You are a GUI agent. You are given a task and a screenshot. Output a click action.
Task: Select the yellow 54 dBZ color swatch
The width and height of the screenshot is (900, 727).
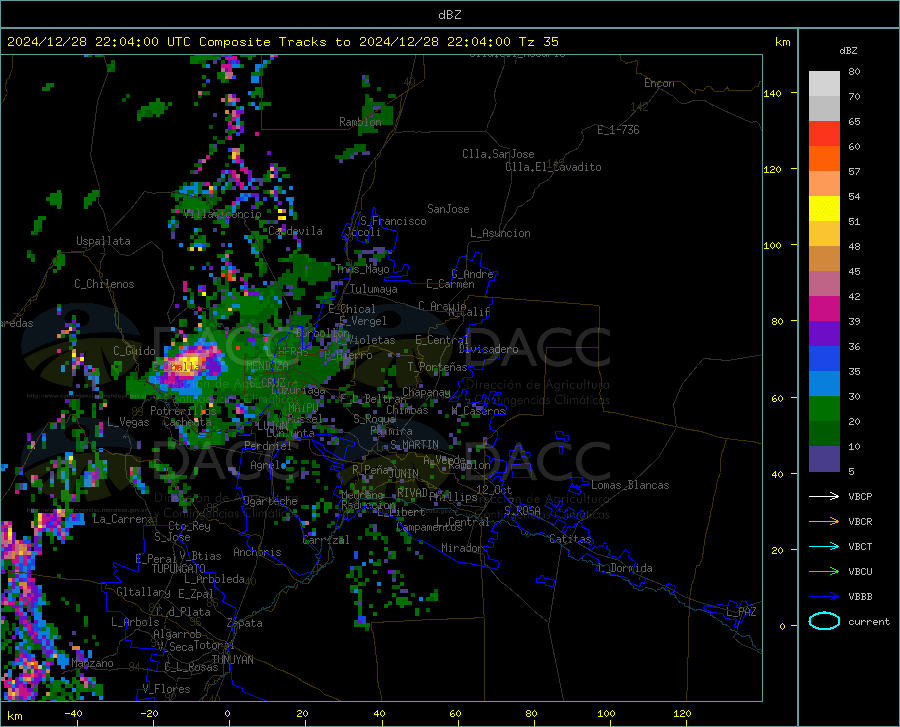(824, 208)
